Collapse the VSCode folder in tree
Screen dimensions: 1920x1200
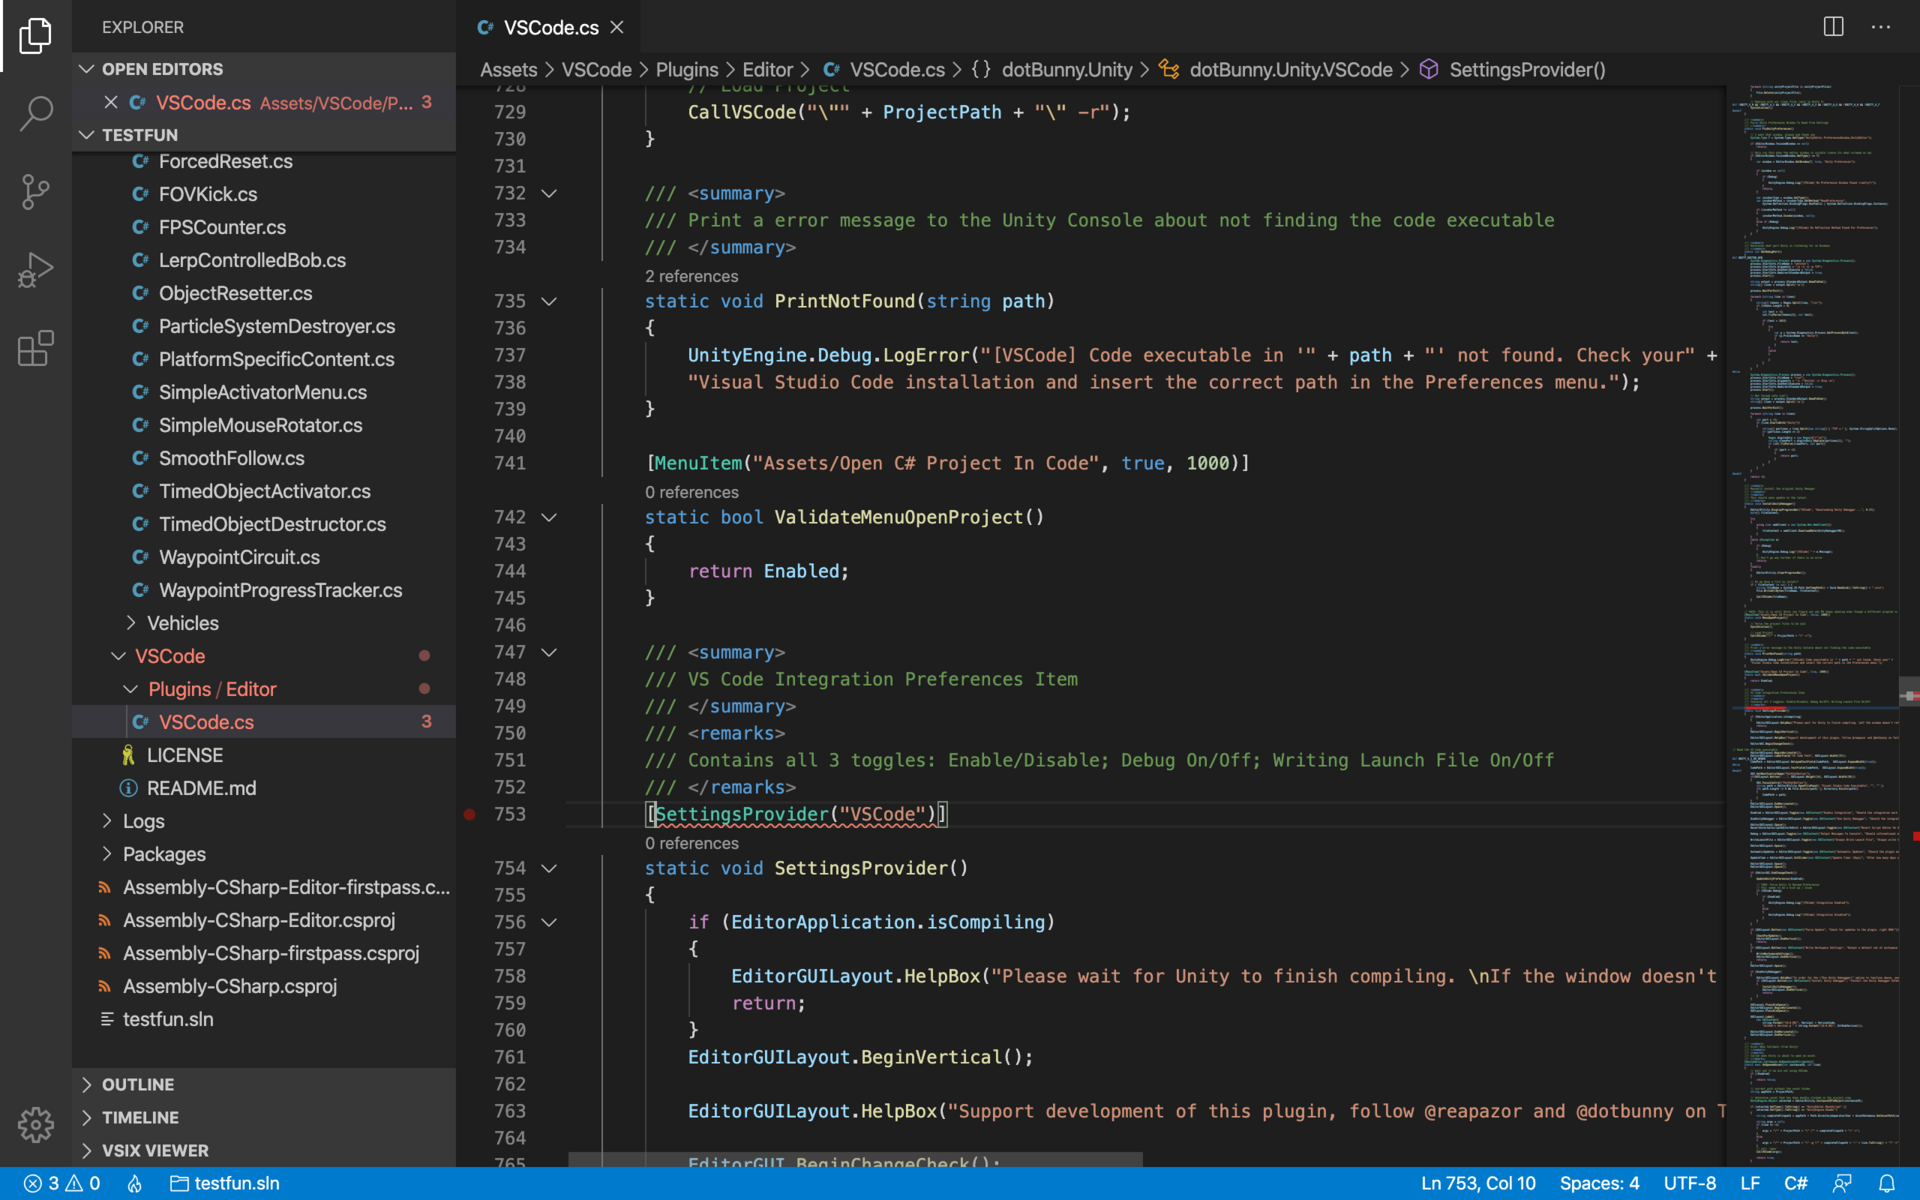(x=118, y=656)
